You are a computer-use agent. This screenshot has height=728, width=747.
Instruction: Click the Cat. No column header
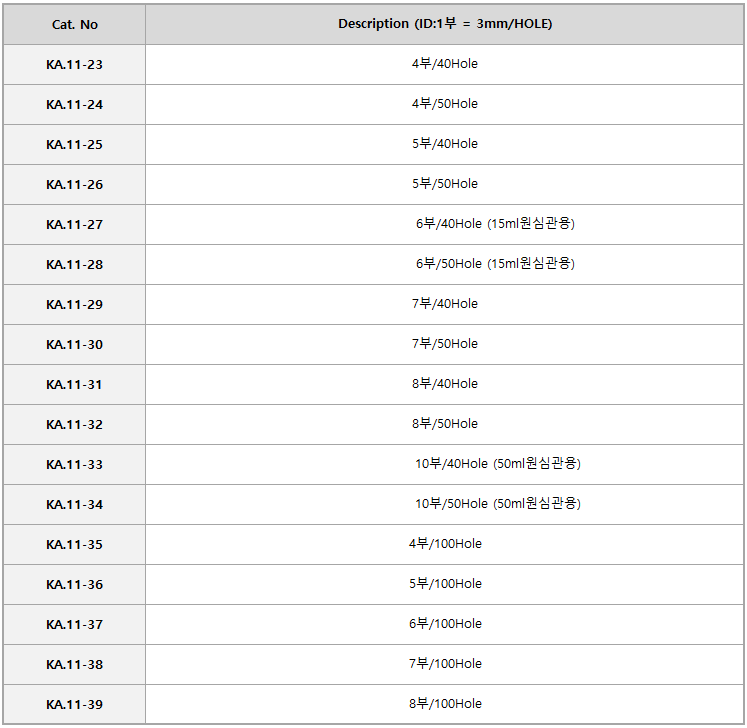74,24
